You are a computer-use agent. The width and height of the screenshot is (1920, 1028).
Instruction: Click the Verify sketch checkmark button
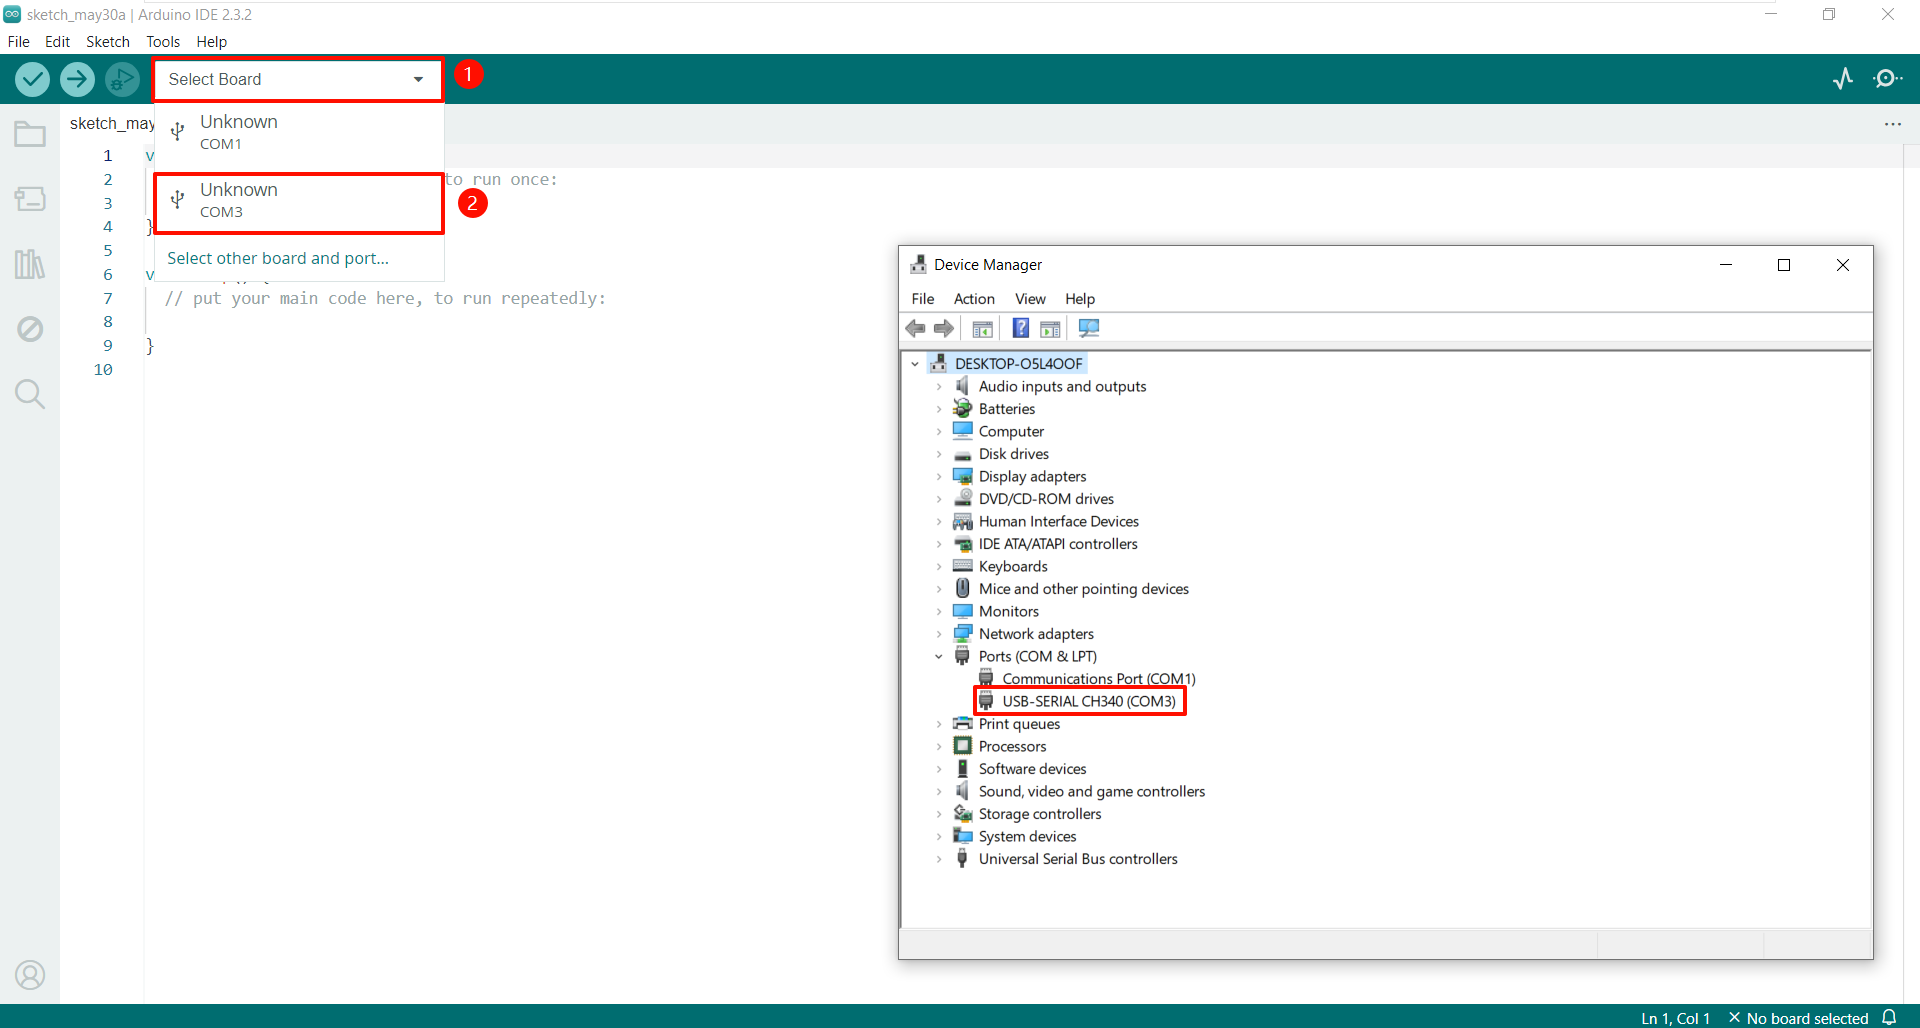coord(32,79)
